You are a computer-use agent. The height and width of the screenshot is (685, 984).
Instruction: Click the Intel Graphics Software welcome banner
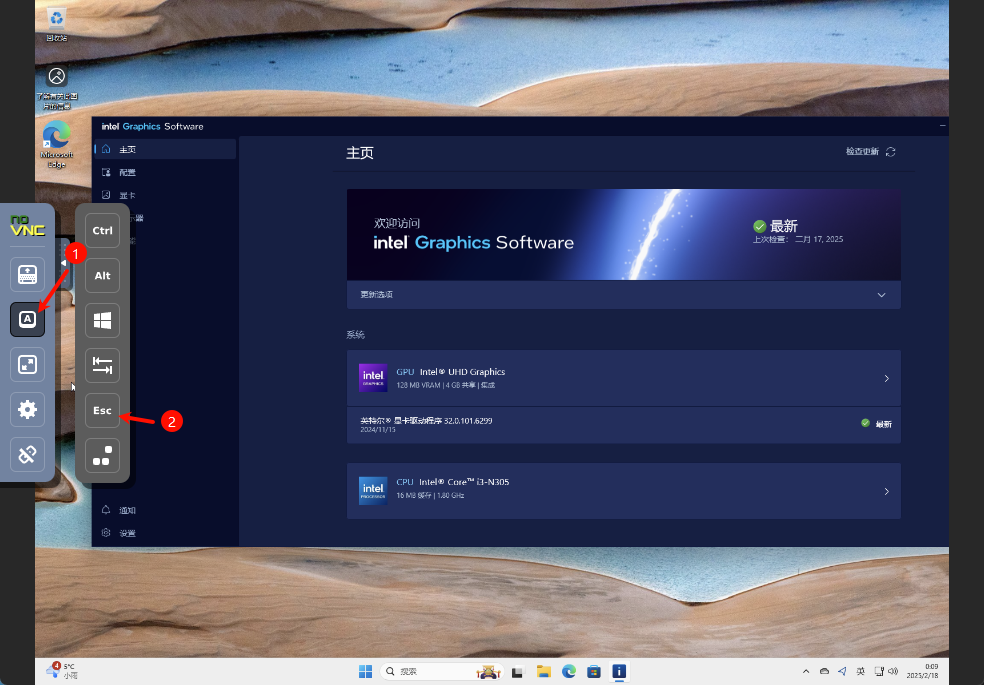click(x=624, y=235)
